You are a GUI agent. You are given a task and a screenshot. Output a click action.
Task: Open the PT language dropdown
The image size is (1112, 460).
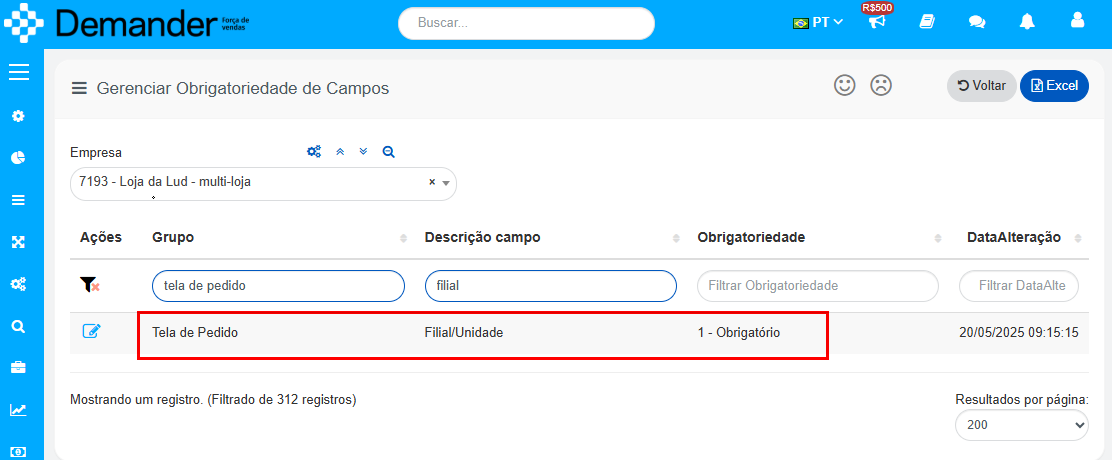coord(818,22)
